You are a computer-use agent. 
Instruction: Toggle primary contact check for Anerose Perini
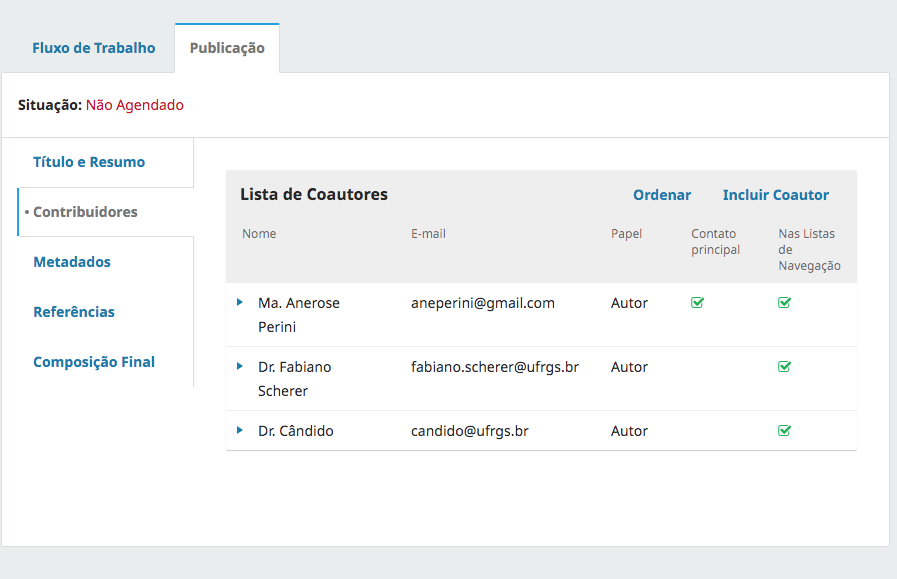(698, 303)
